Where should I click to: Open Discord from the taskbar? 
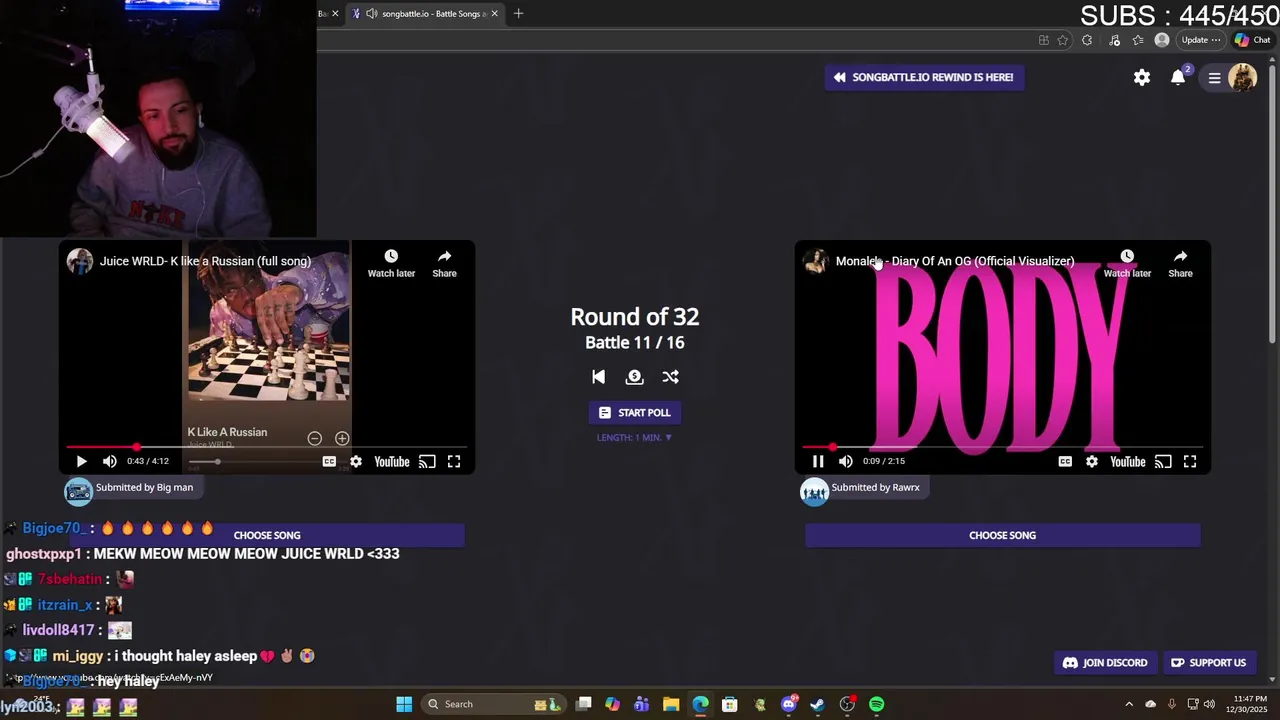click(x=789, y=704)
